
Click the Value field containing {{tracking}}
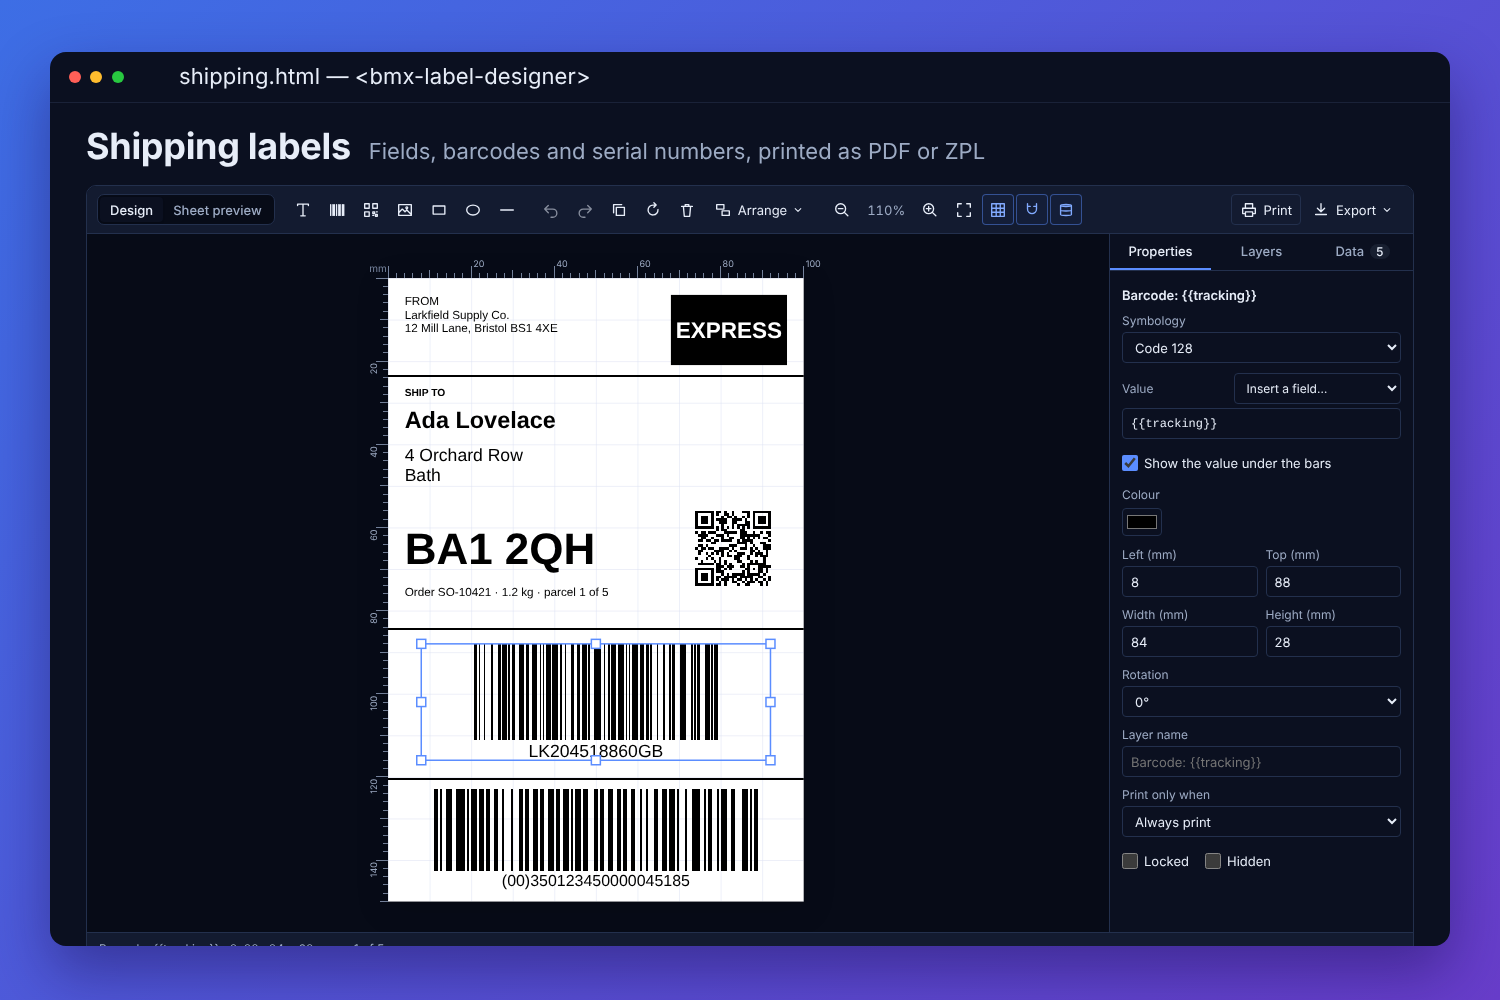pos(1261,423)
